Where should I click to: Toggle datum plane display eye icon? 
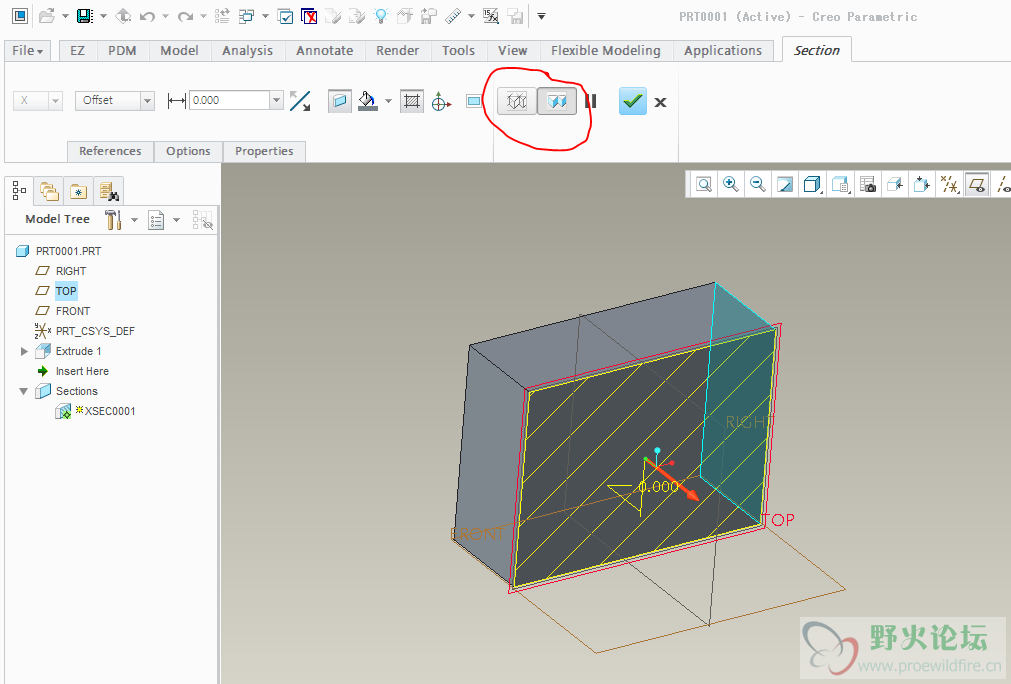pos(977,185)
